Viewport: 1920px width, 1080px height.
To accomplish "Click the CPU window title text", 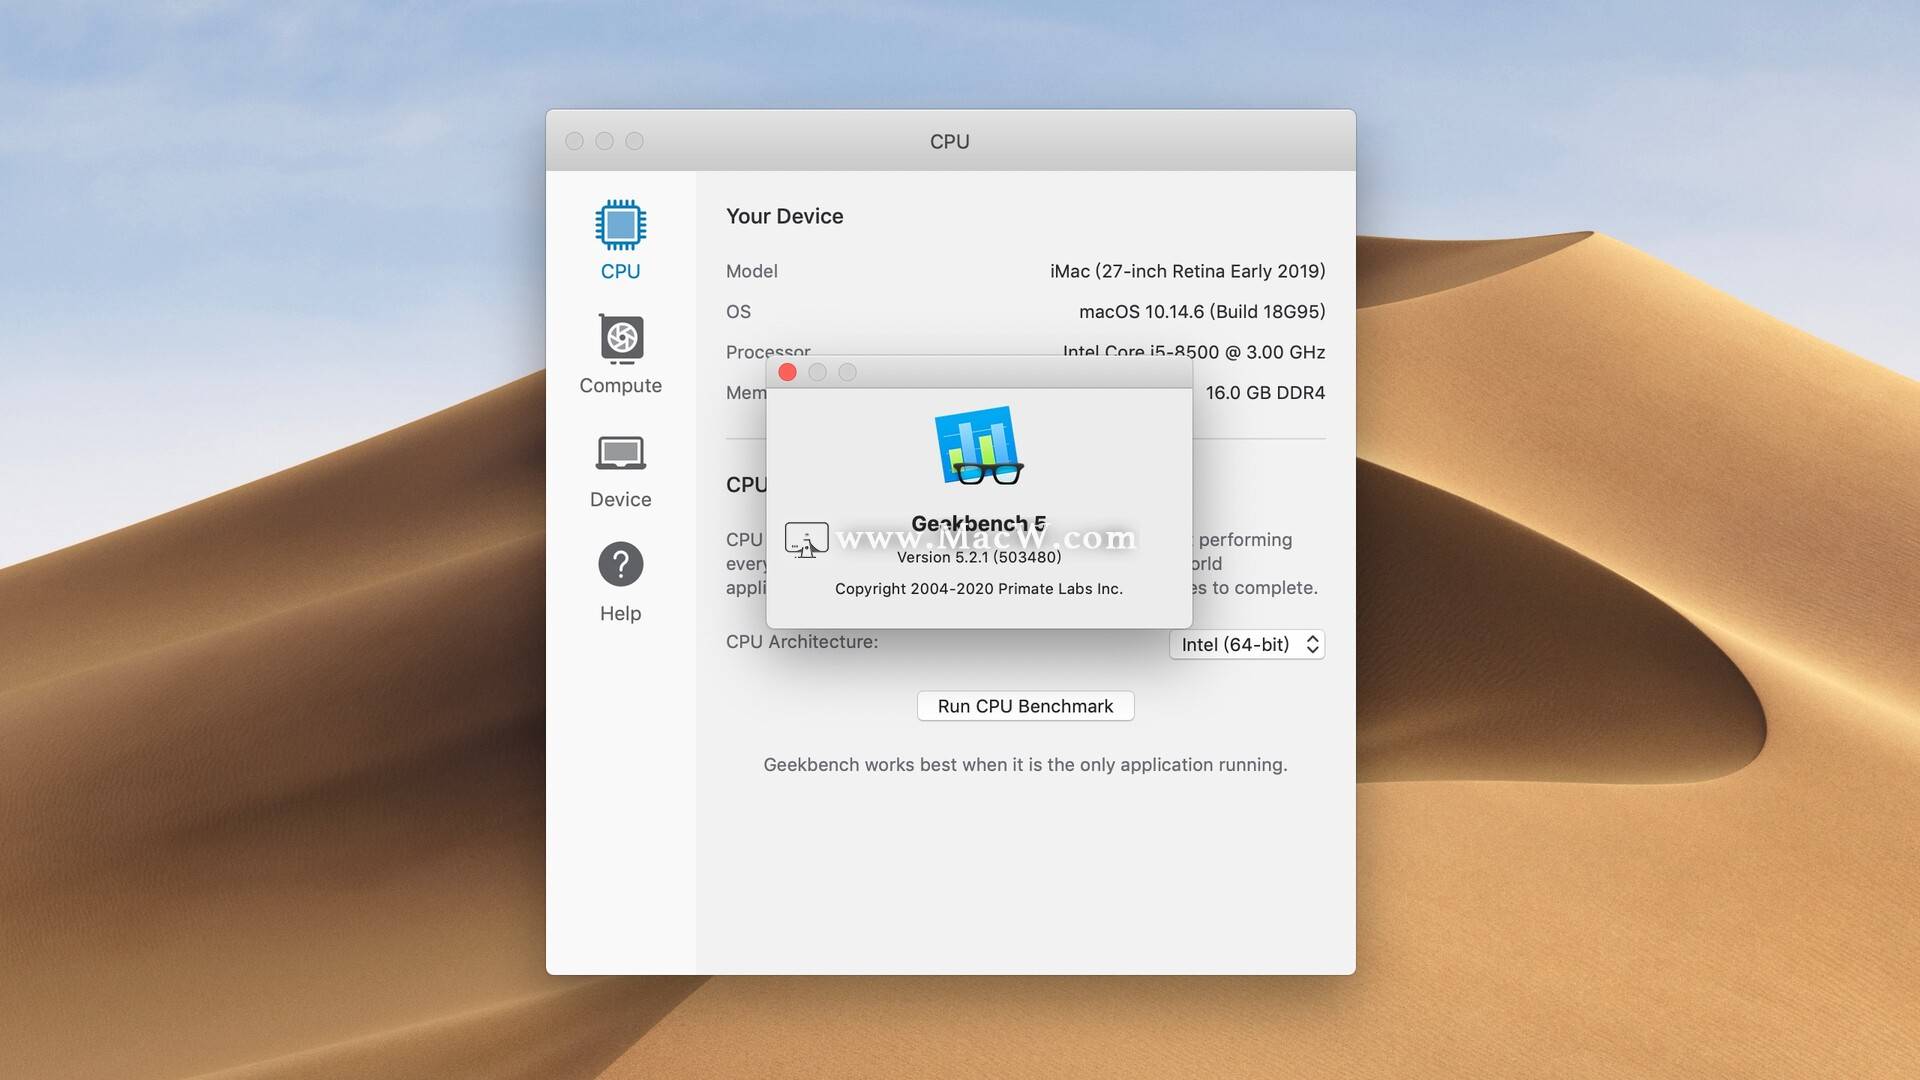I will click(x=950, y=141).
